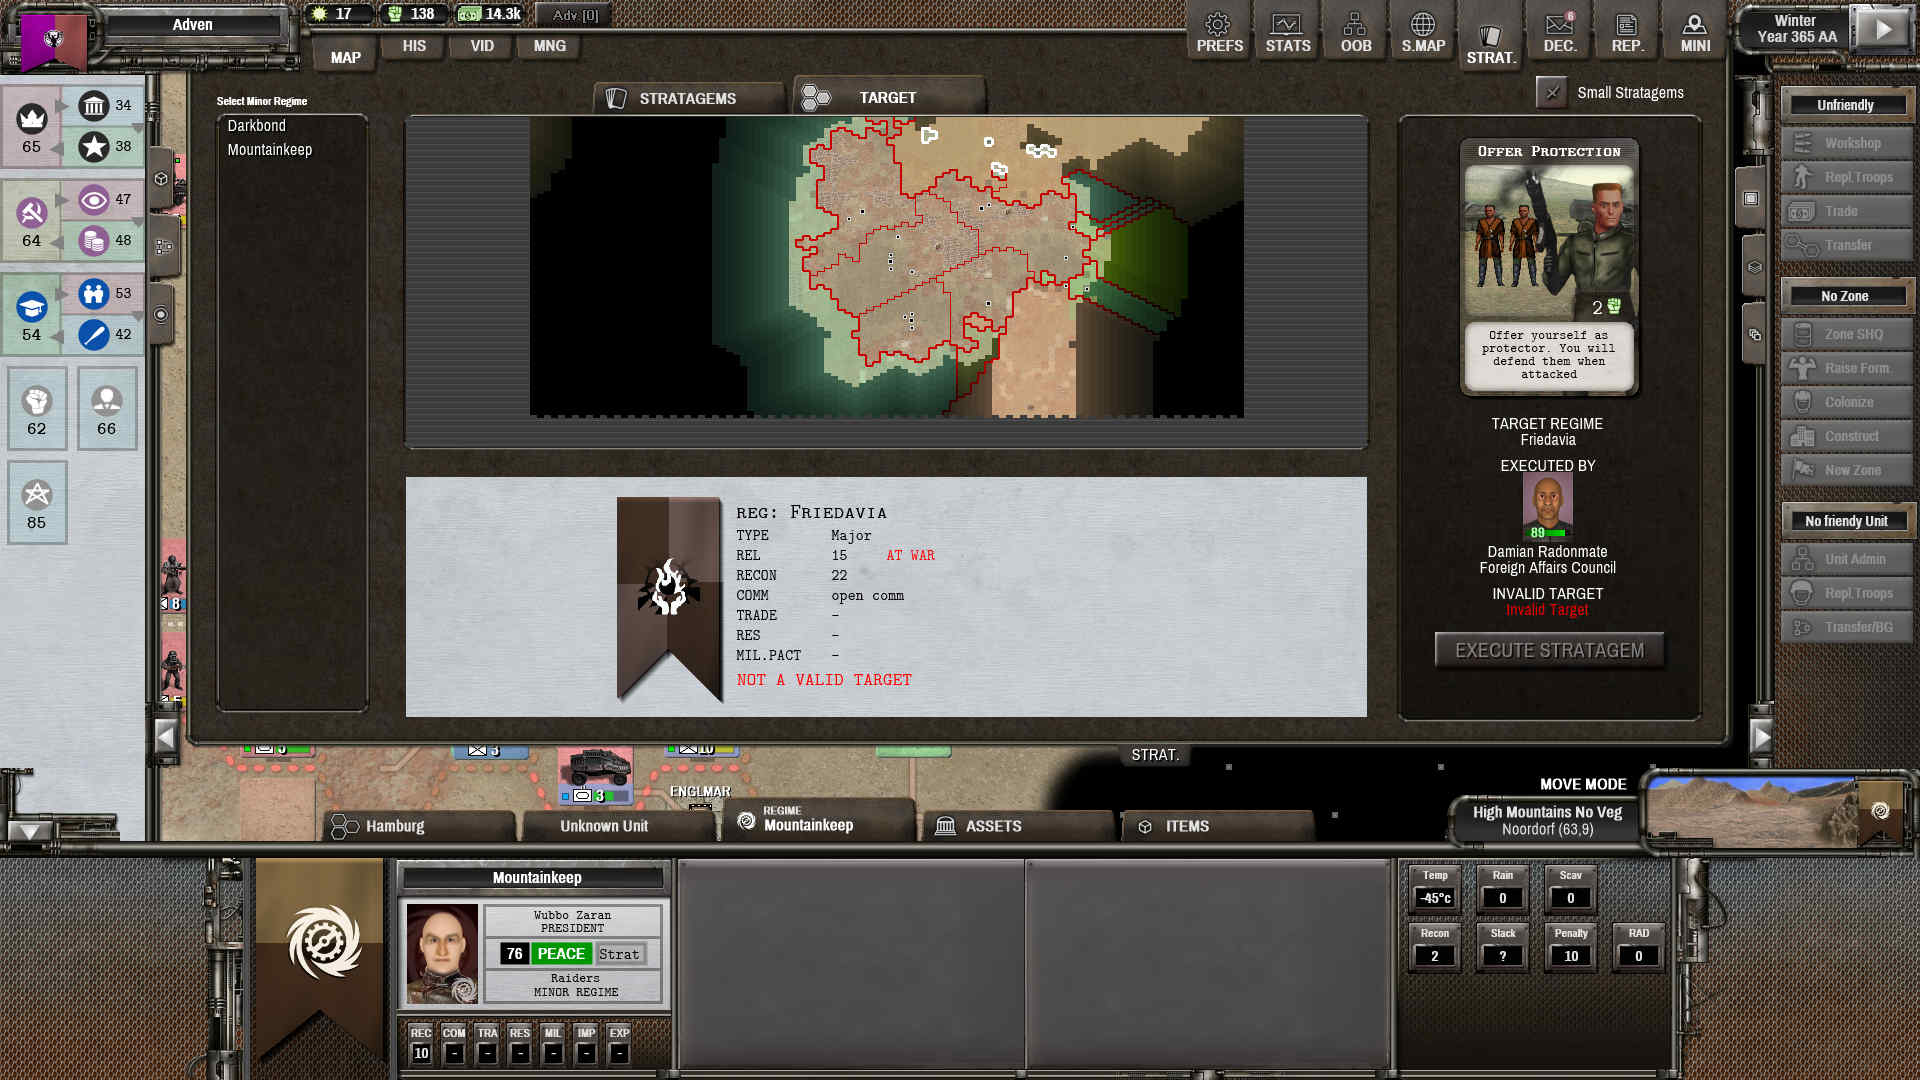
Task: Open the PREFS gear icon
Action: tap(1219, 32)
